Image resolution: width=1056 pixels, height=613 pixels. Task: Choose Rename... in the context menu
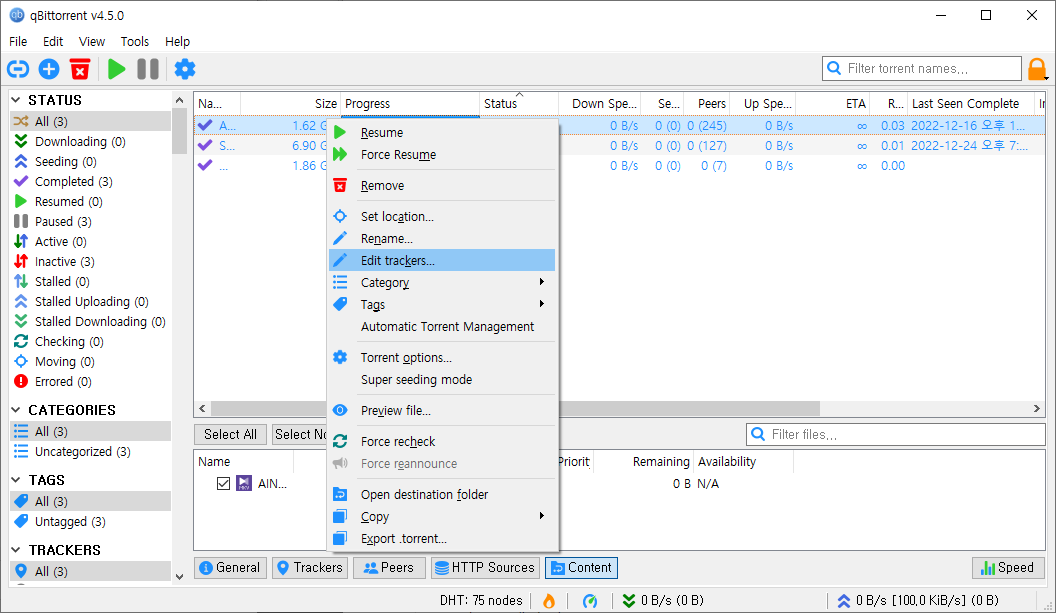click(x=442, y=238)
